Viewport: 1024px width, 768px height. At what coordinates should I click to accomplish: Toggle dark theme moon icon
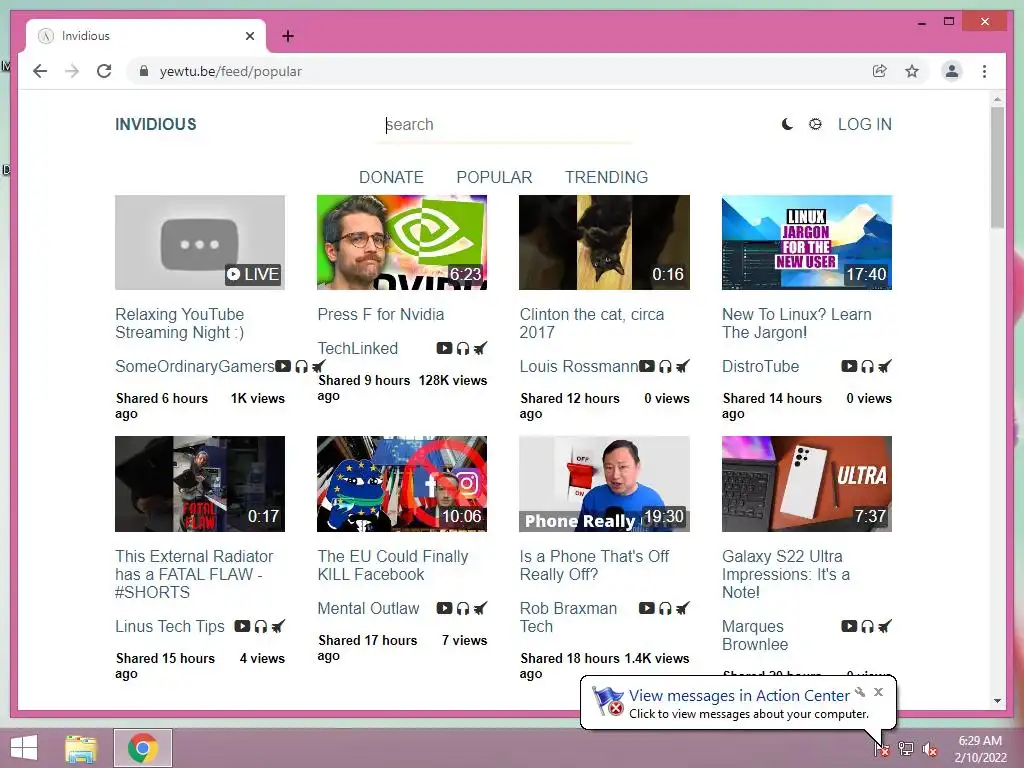point(788,124)
